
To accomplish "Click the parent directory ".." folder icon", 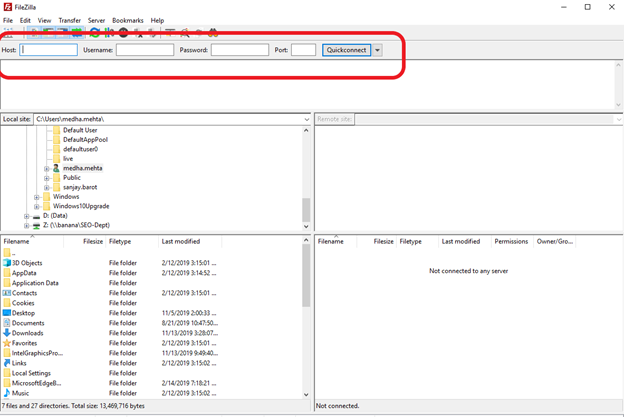I will pyautogui.click(x=7, y=252).
